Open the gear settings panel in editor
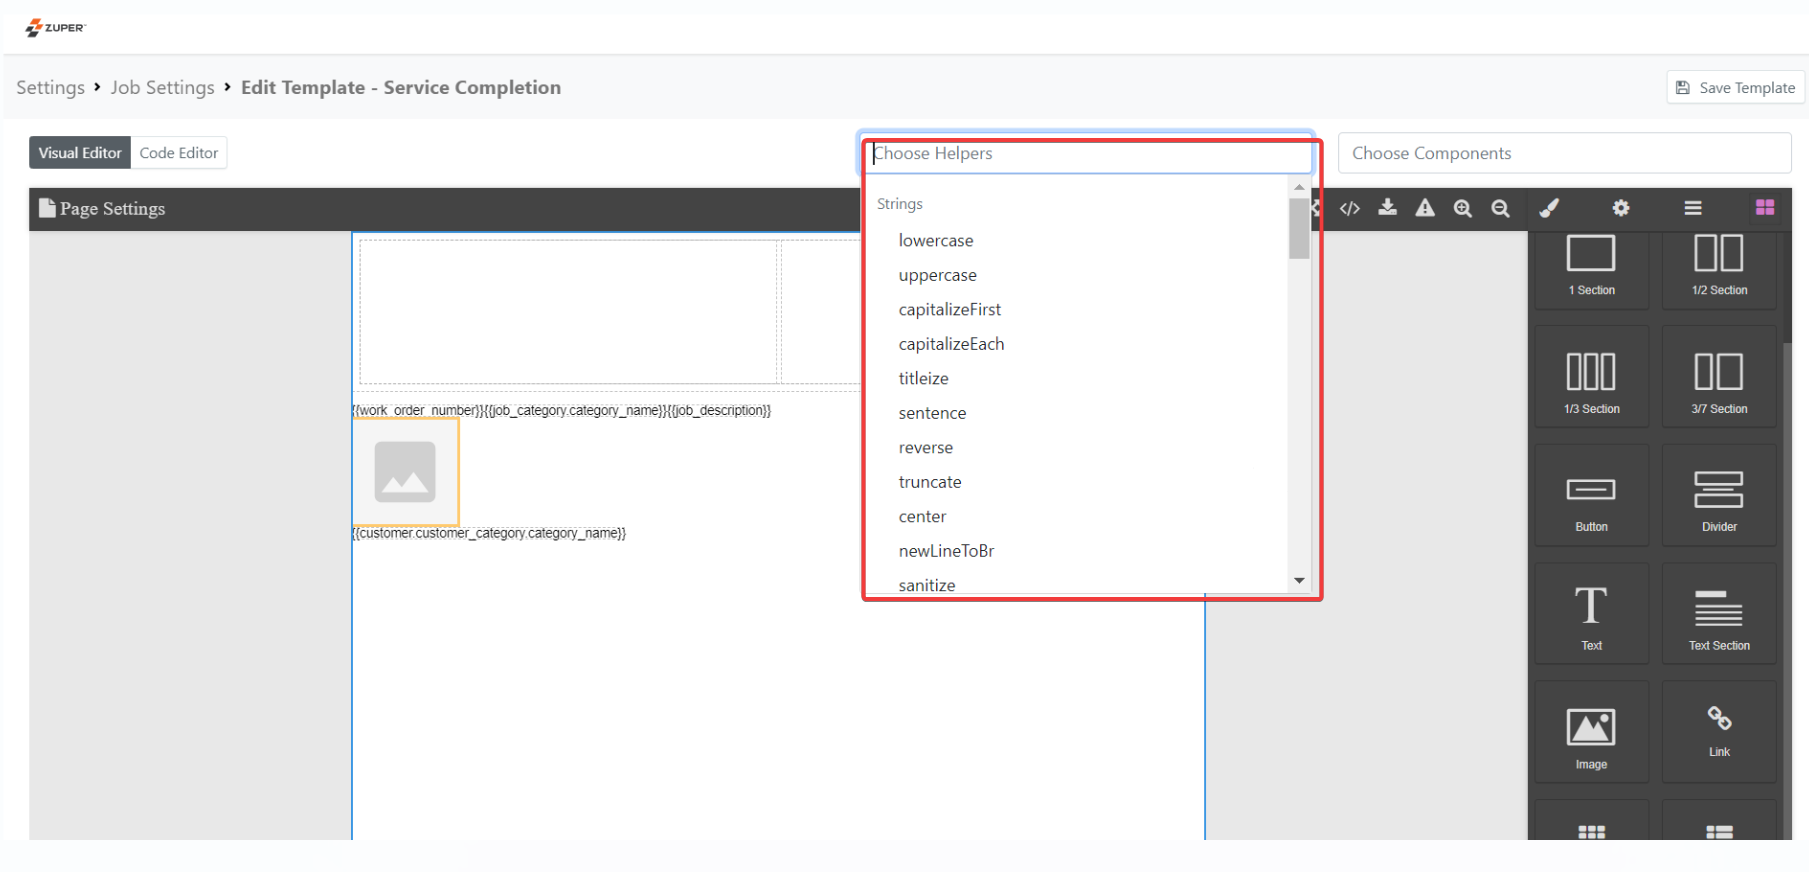Screen dimensions: 1809x872 1621,208
